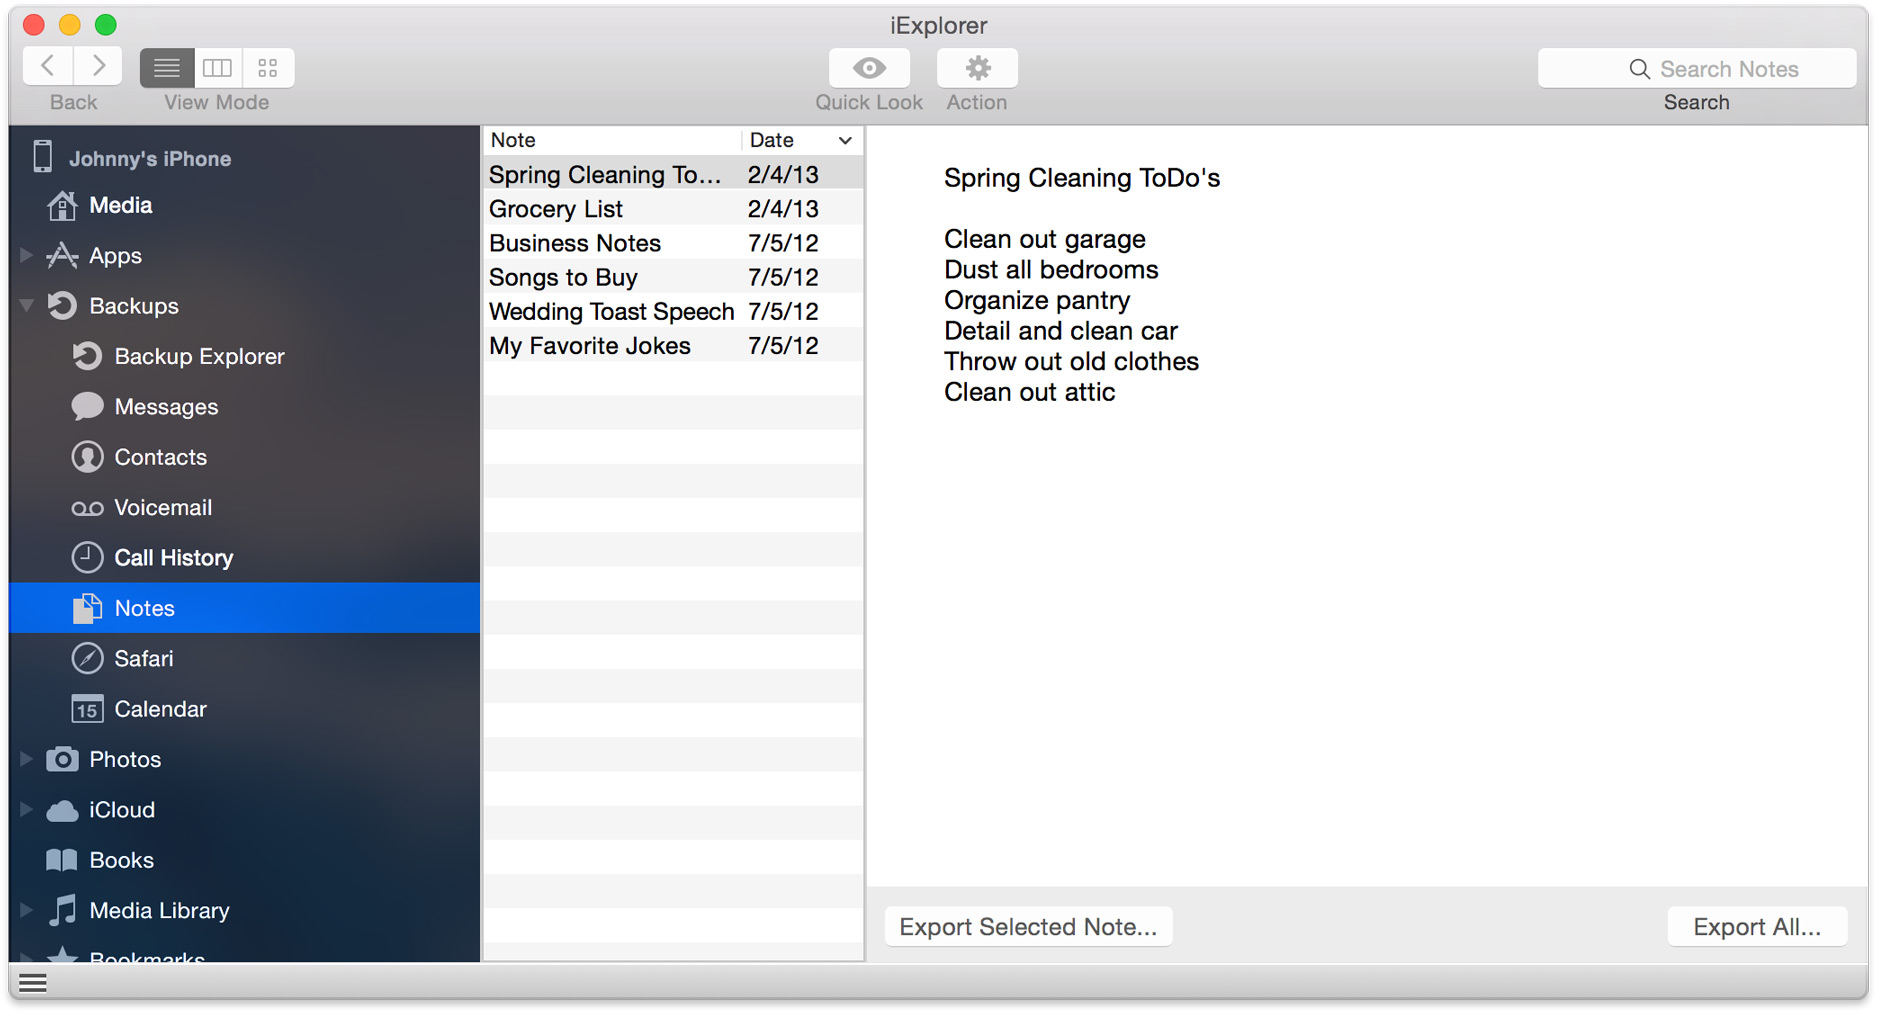Go back with the left arrow

(48, 67)
